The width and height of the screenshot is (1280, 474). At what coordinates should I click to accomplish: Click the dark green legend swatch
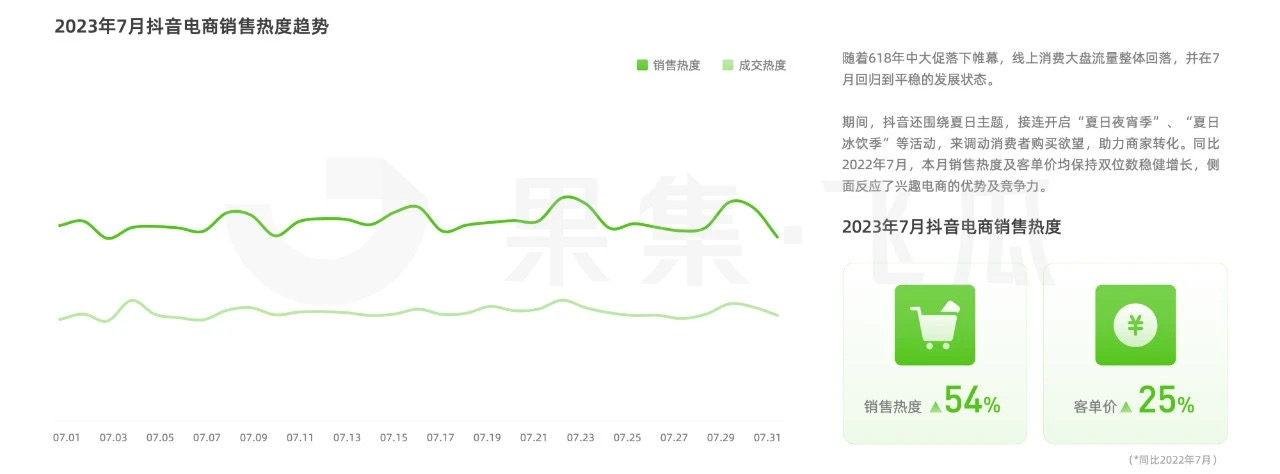(x=642, y=65)
